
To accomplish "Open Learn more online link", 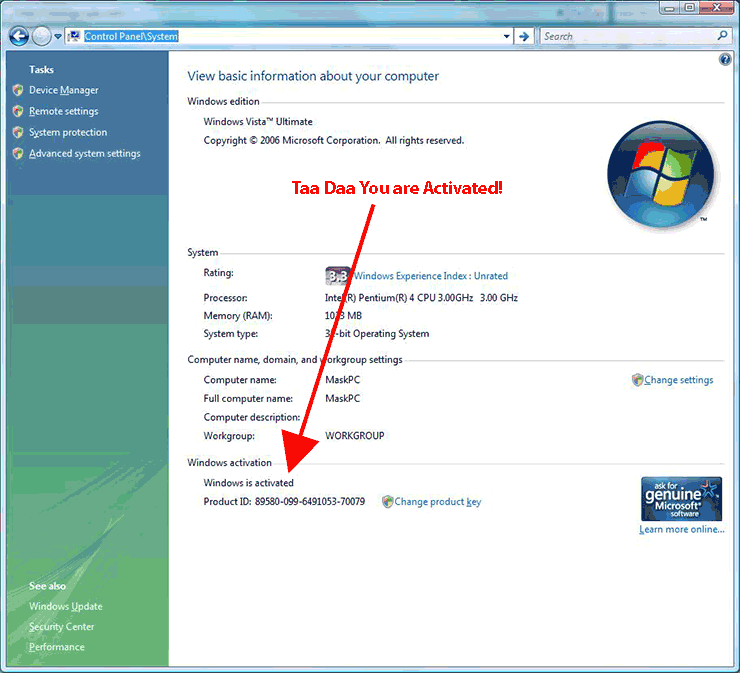I will click(681, 530).
